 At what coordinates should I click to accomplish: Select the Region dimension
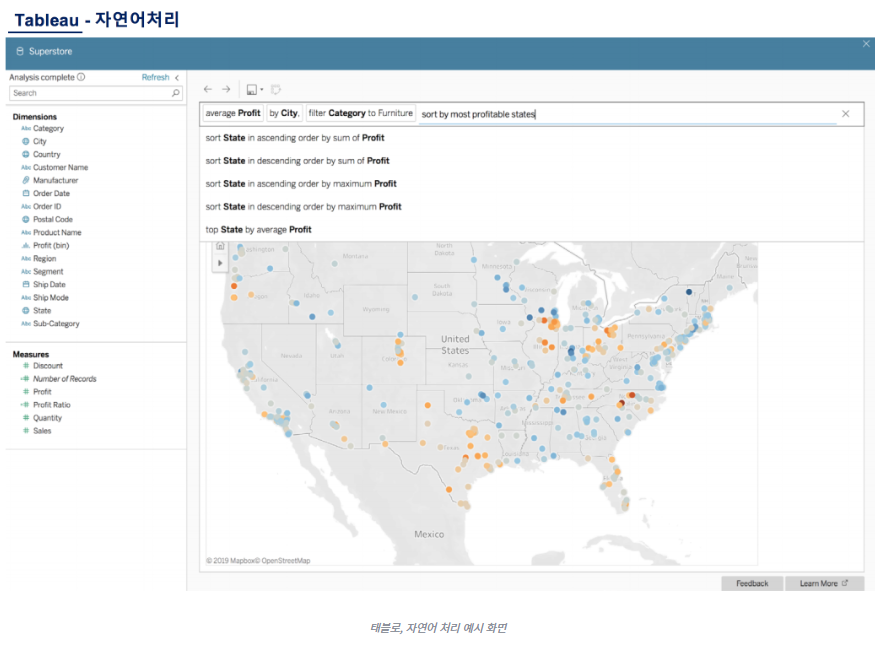click(x=44, y=259)
